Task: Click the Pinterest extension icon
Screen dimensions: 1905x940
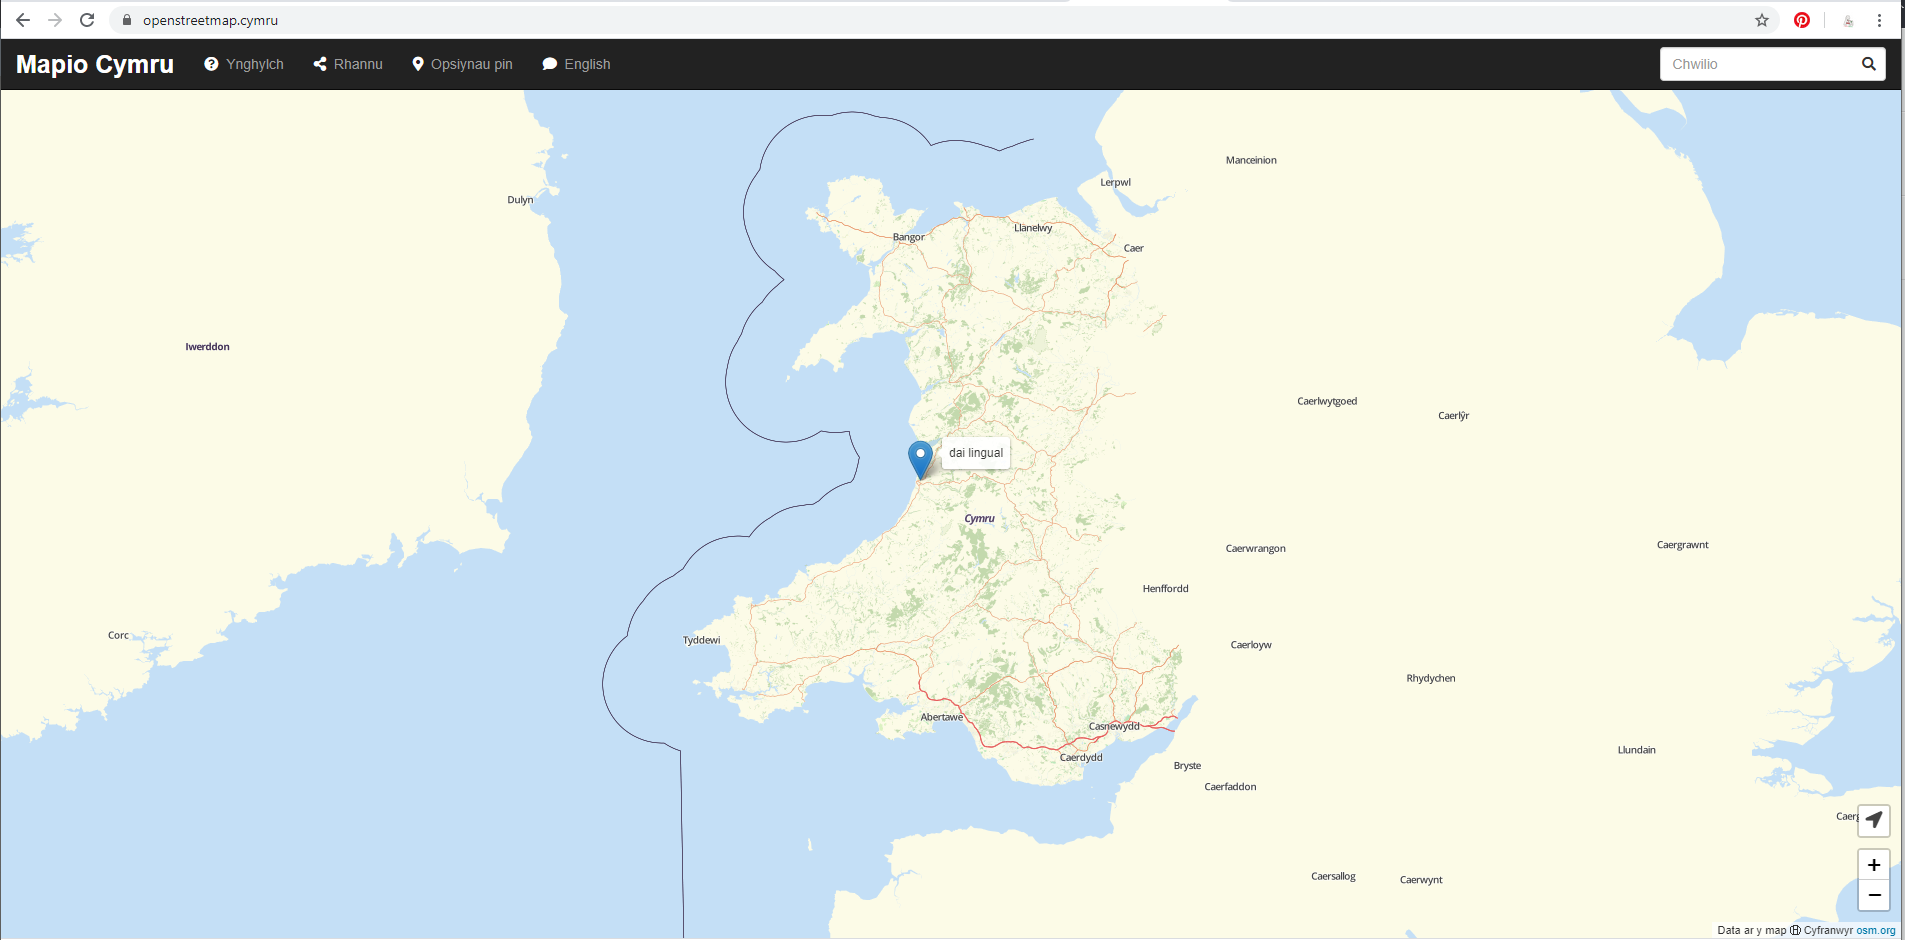Action: click(x=1802, y=20)
